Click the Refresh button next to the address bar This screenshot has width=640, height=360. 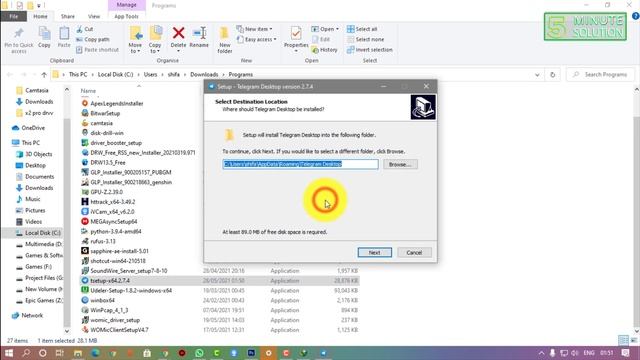coord(552,75)
